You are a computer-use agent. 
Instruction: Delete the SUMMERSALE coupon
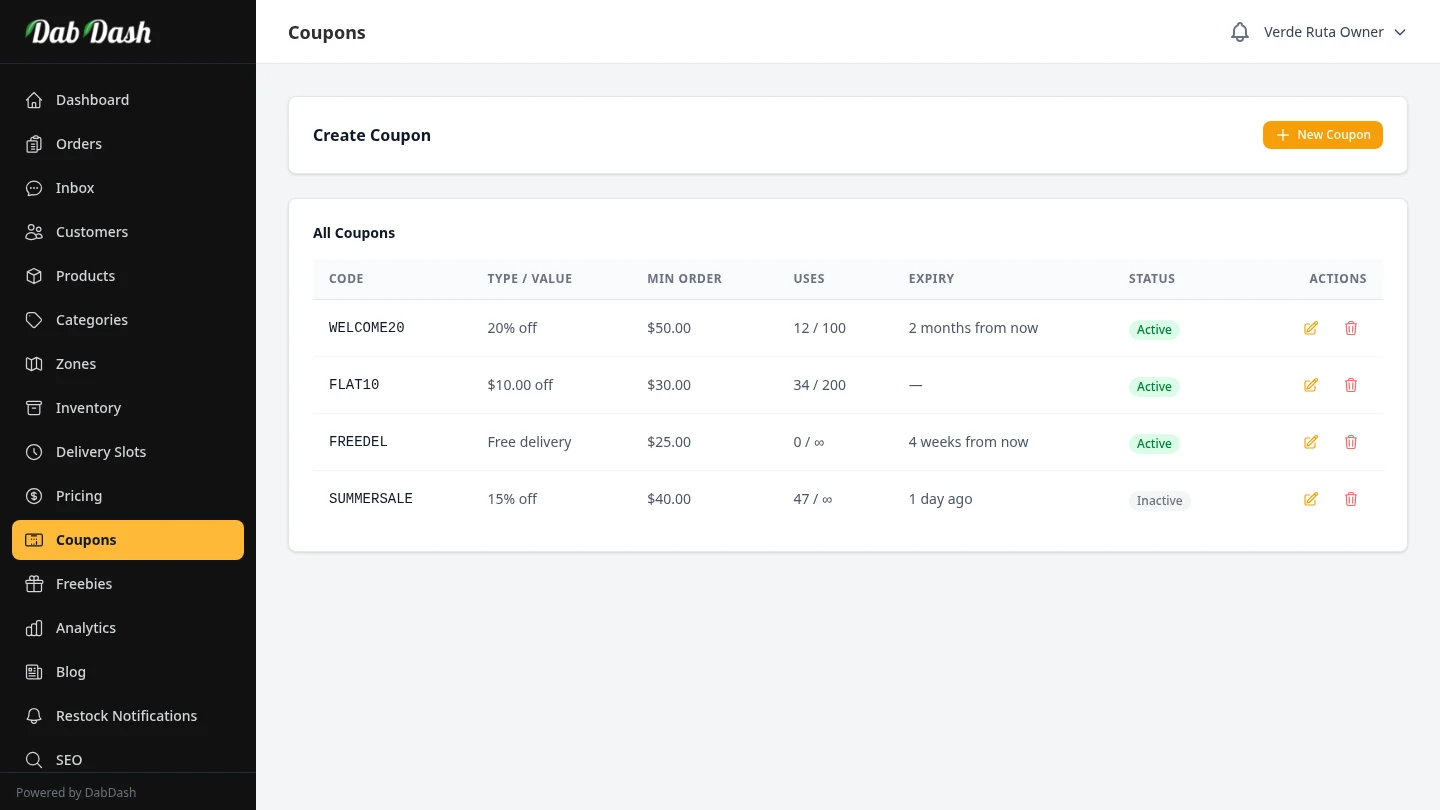pyautogui.click(x=1350, y=499)
